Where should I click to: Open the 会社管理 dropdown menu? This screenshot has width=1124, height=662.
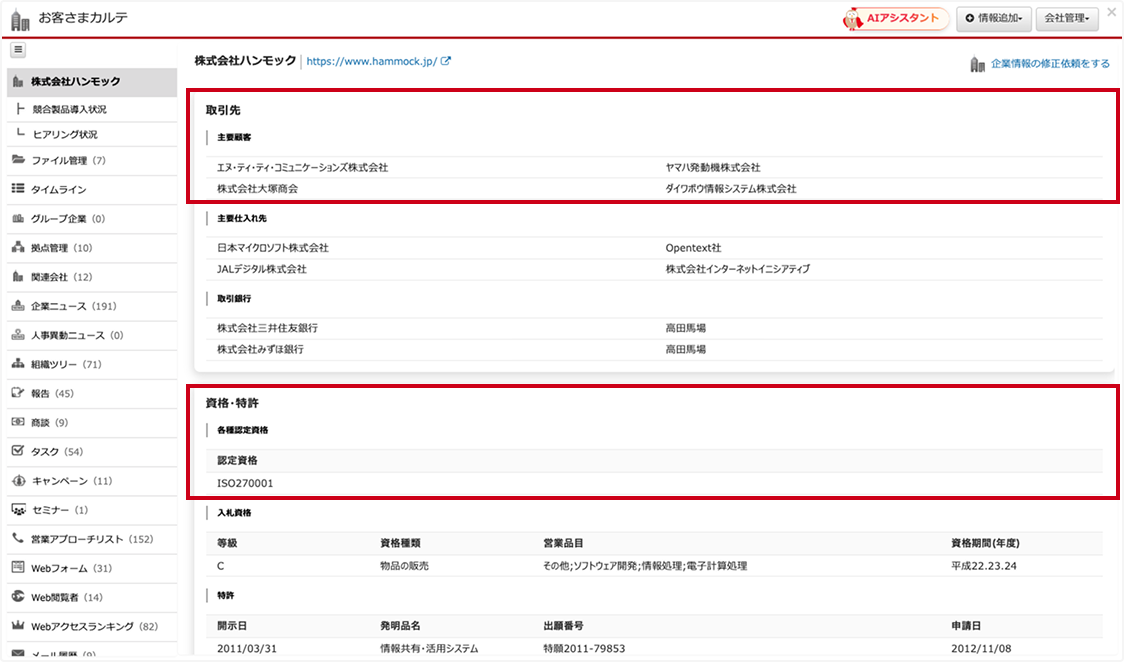coord(1068,19)
